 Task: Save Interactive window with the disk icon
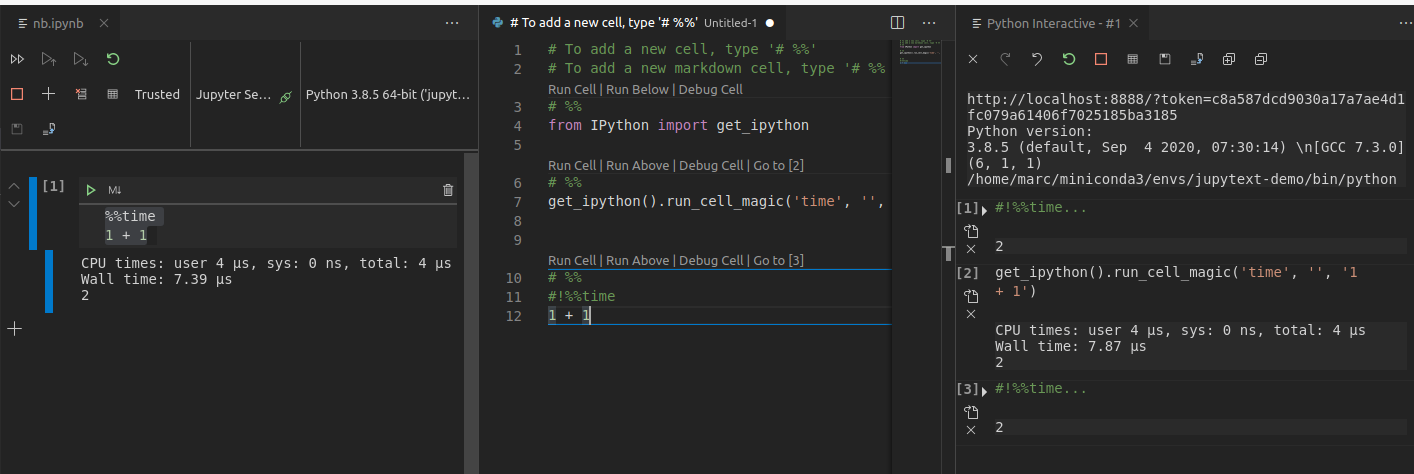coord(1165,60)
